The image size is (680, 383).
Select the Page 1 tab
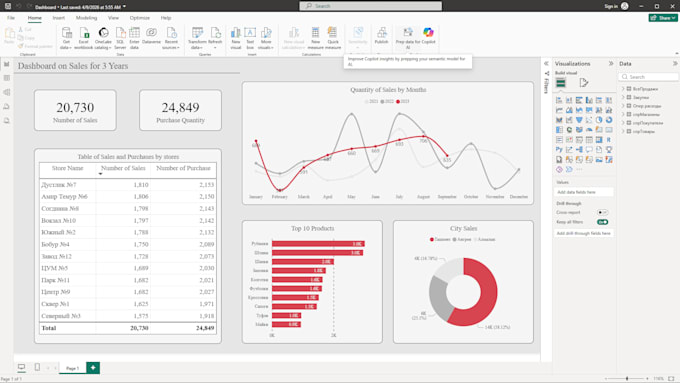72,368
